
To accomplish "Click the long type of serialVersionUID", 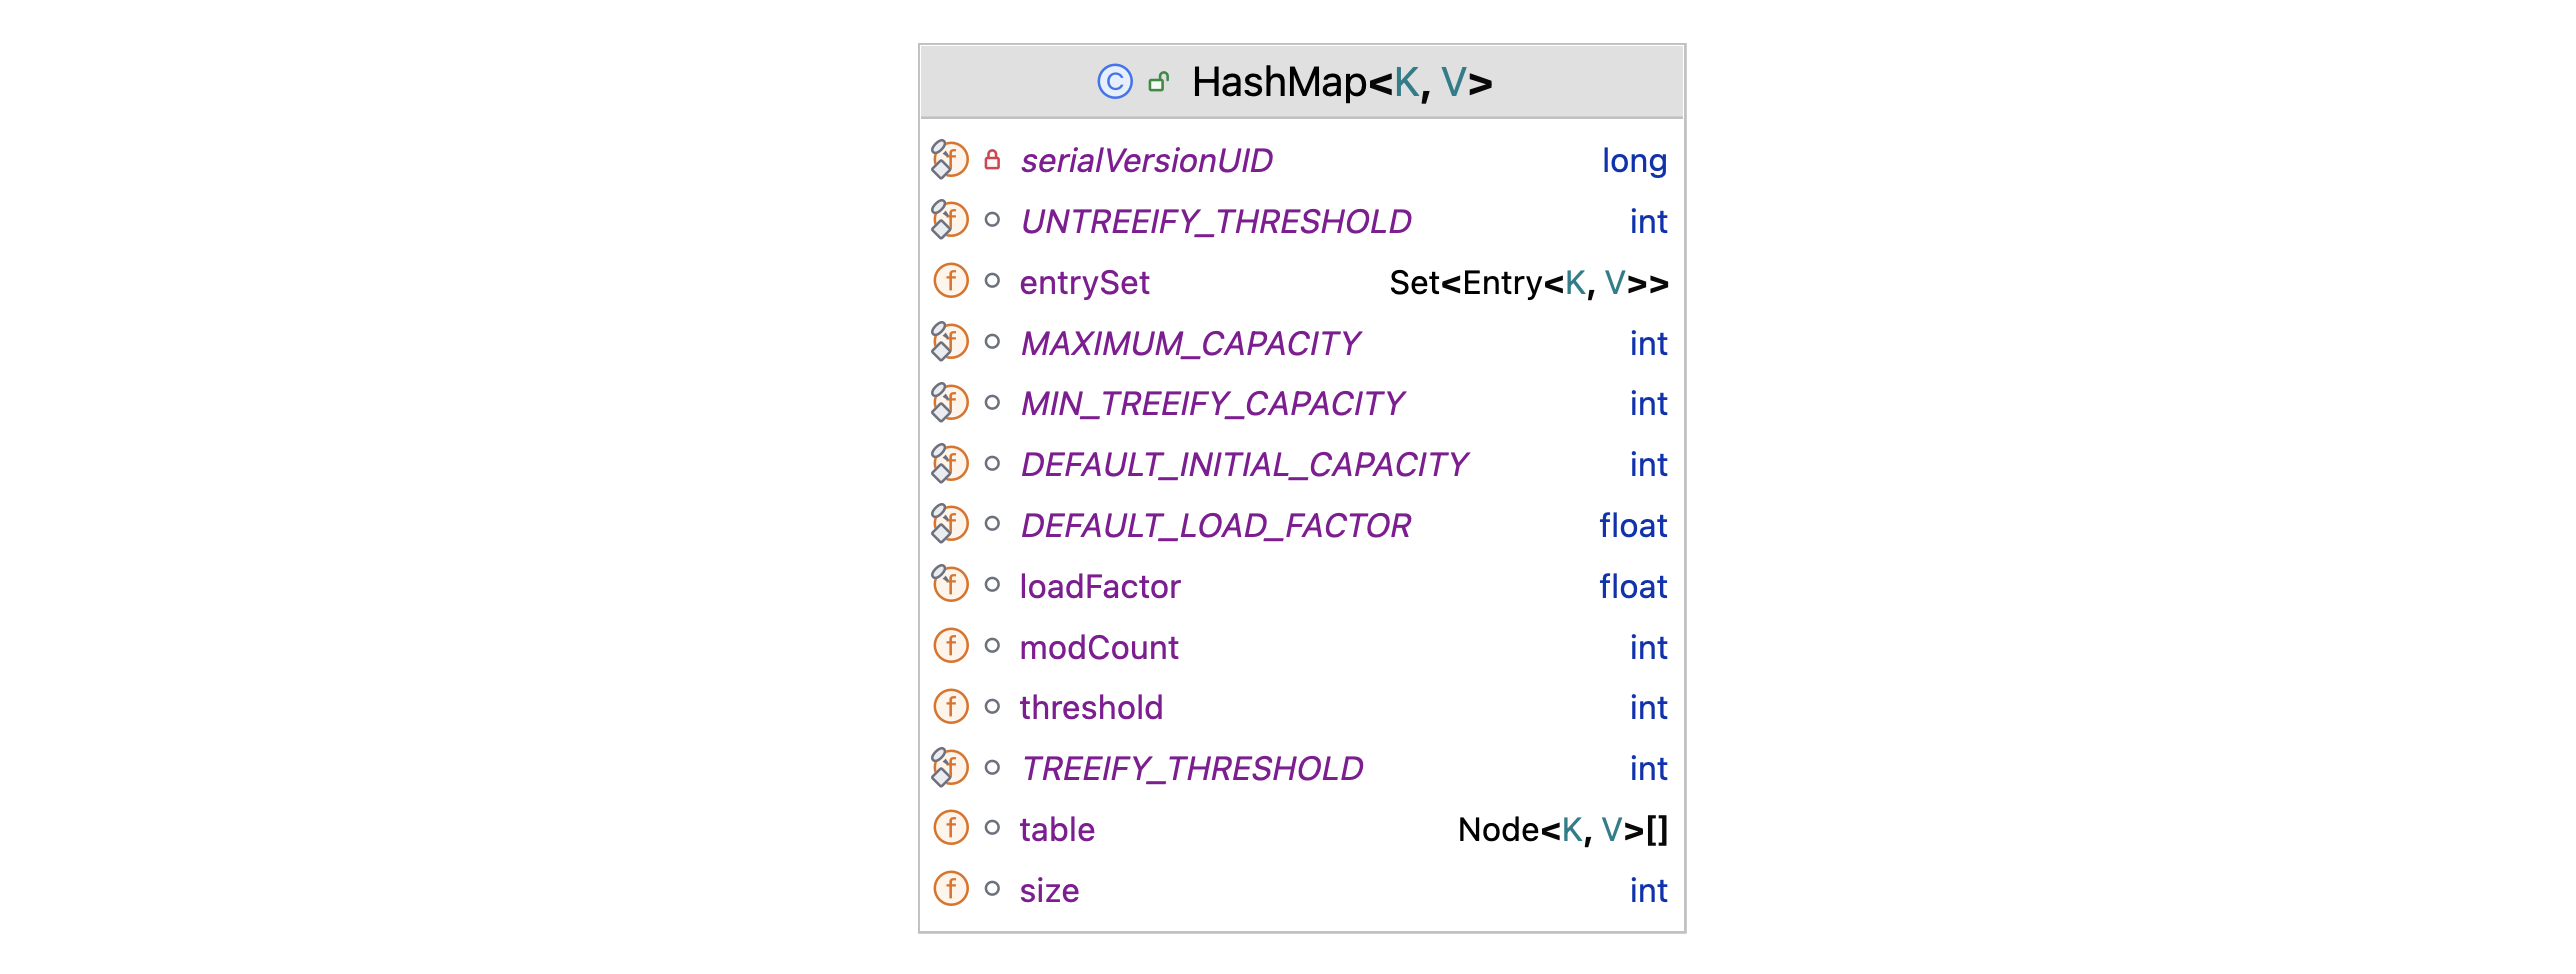I will (1634, 161).
